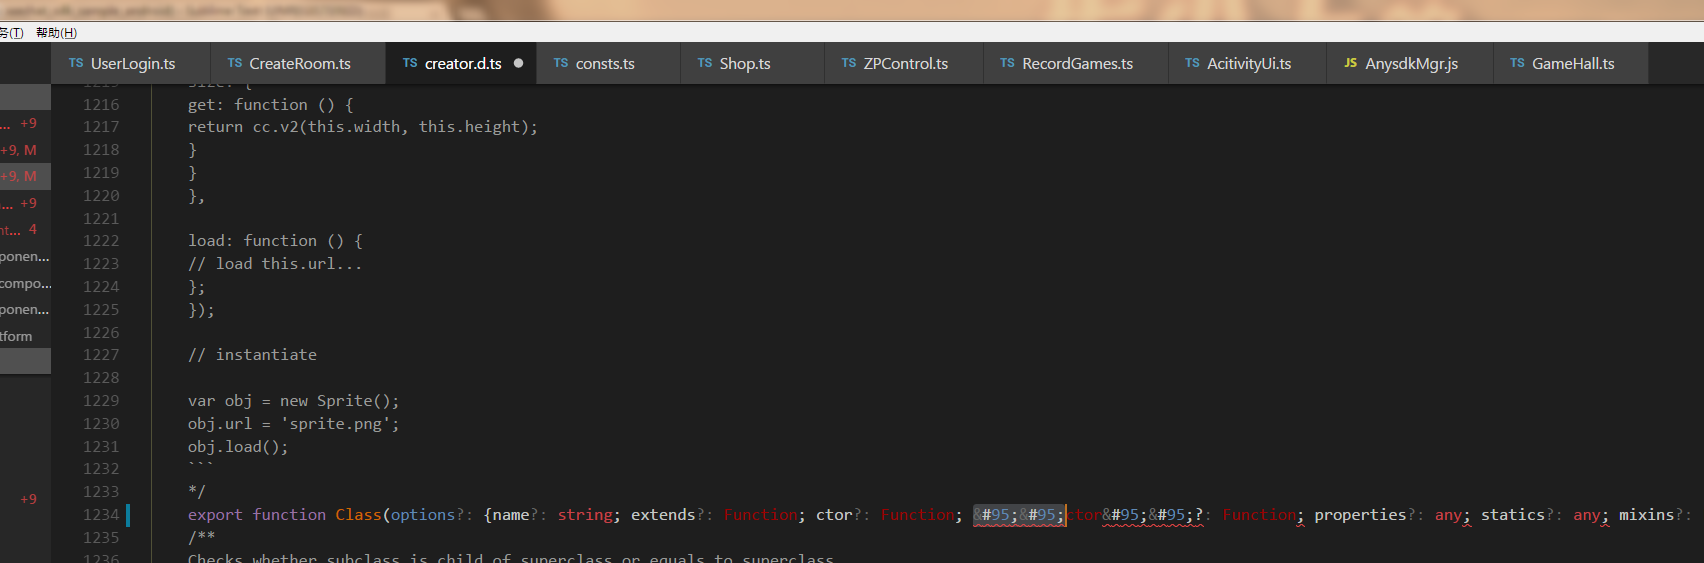
Task: Click the 'export' keyword on line 1234
Action: (x=215, y=515)
